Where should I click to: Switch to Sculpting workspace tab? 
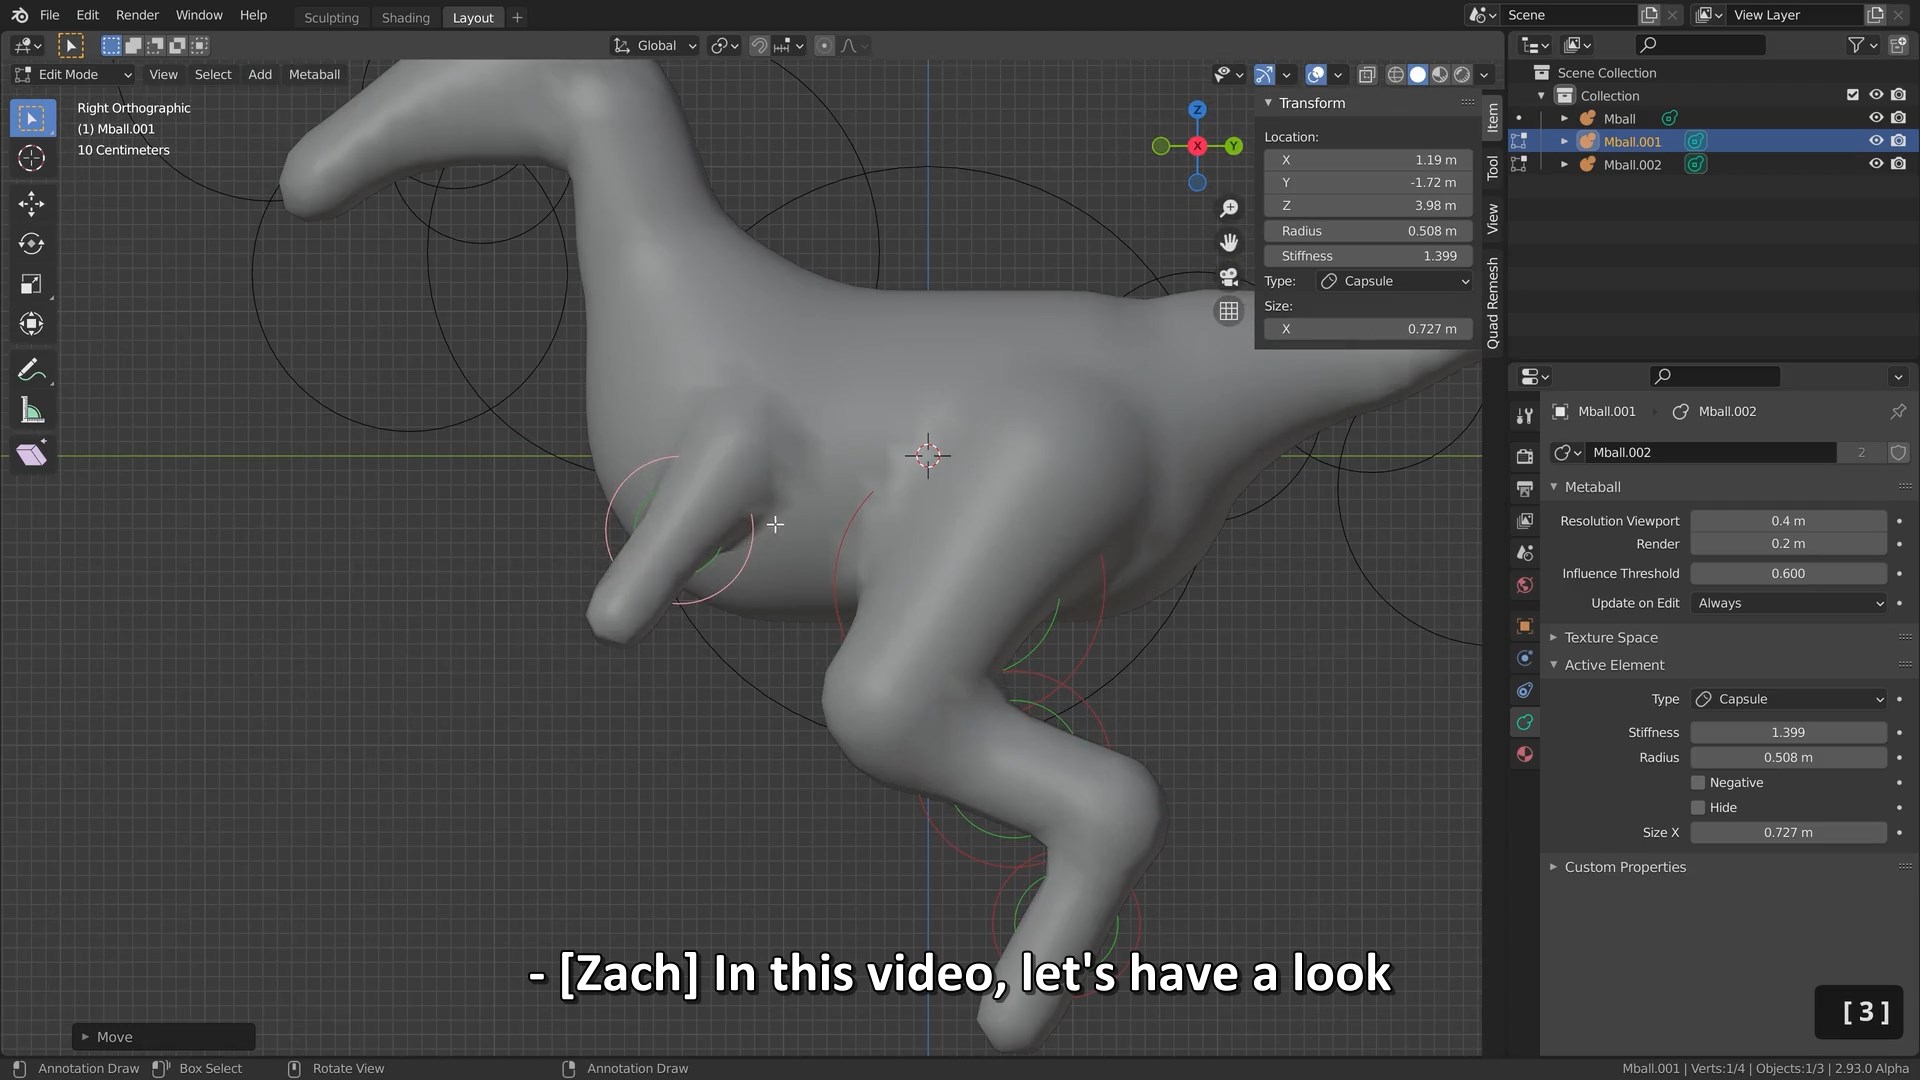tap(331, 17)
